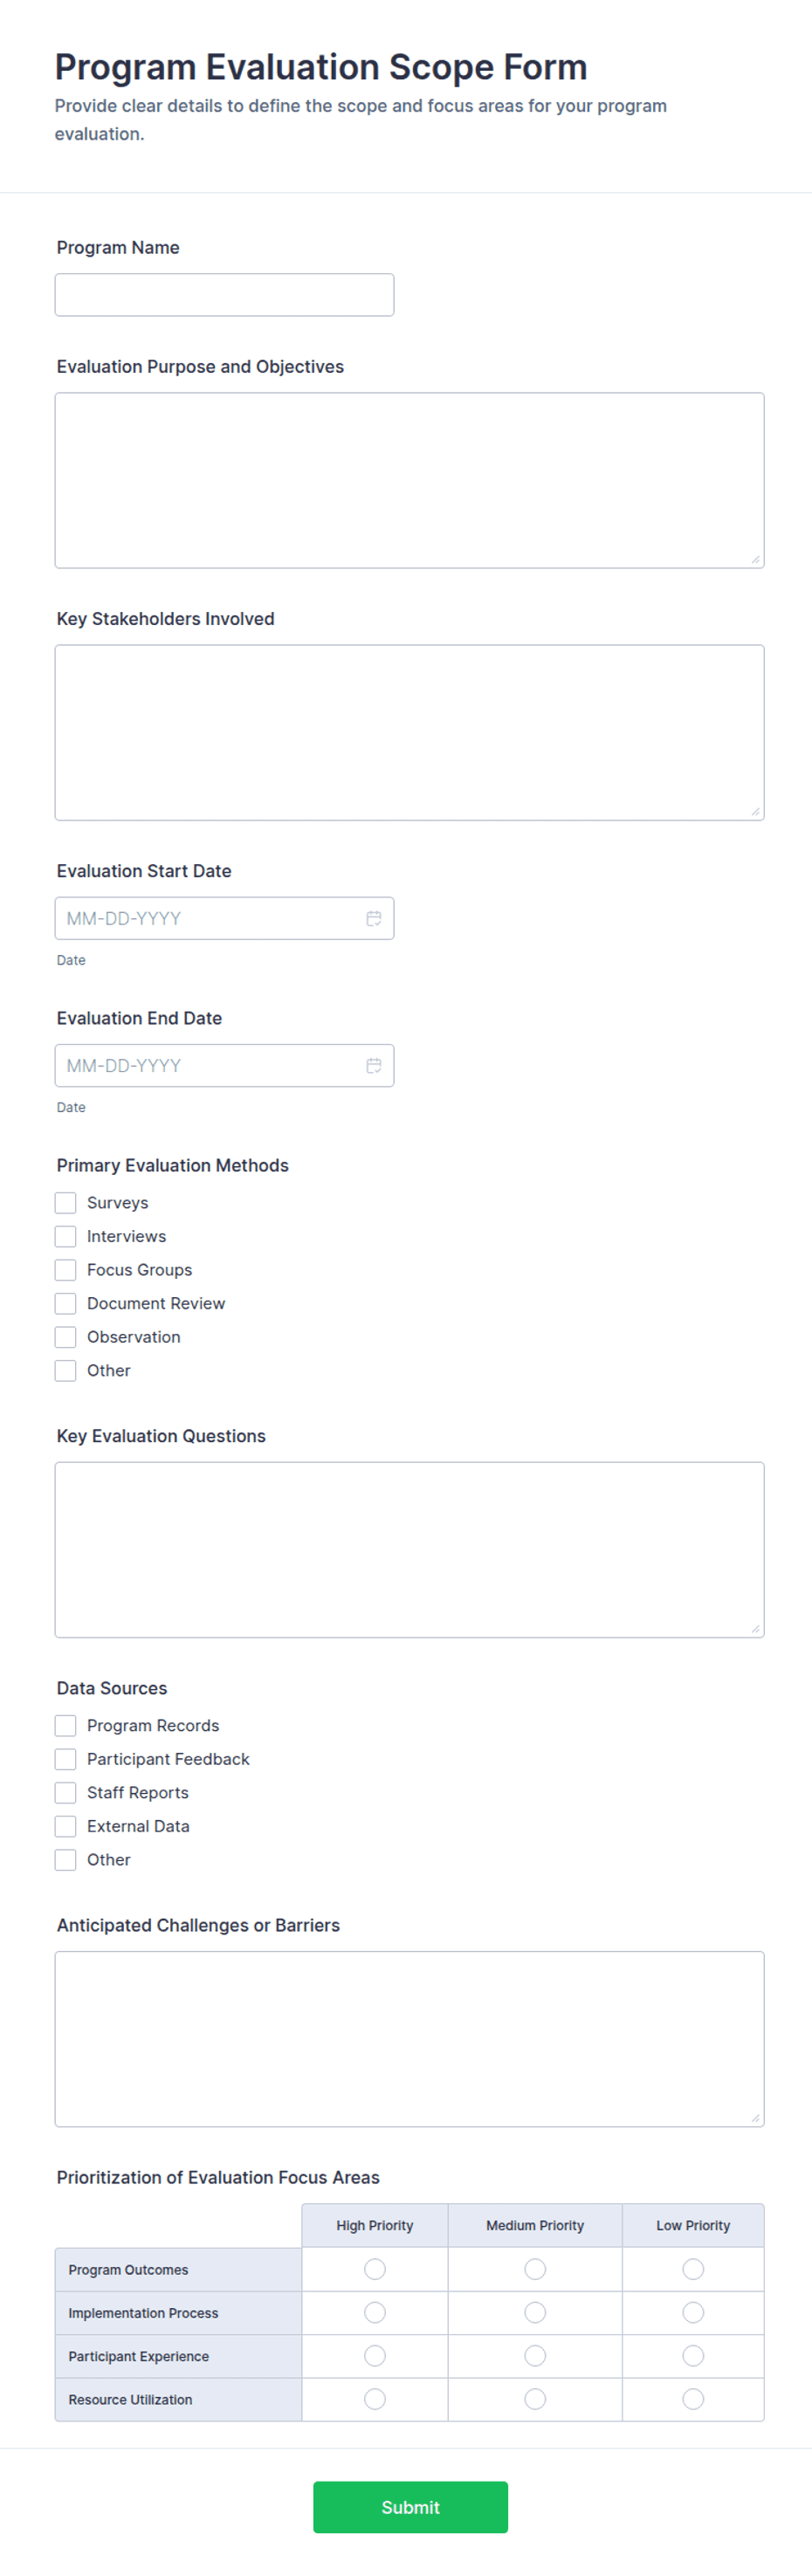The image size is (812, 2576).
Task: Tick the Focus Groups checkbox
Action: point(65,1269)
